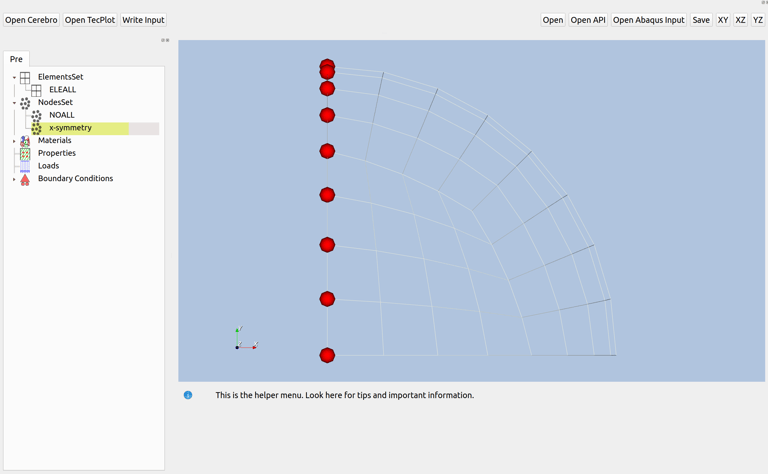This screenshot has height=474, width=768.
Task: Switch to the Pre tab
Action: [x=16, y=59]
